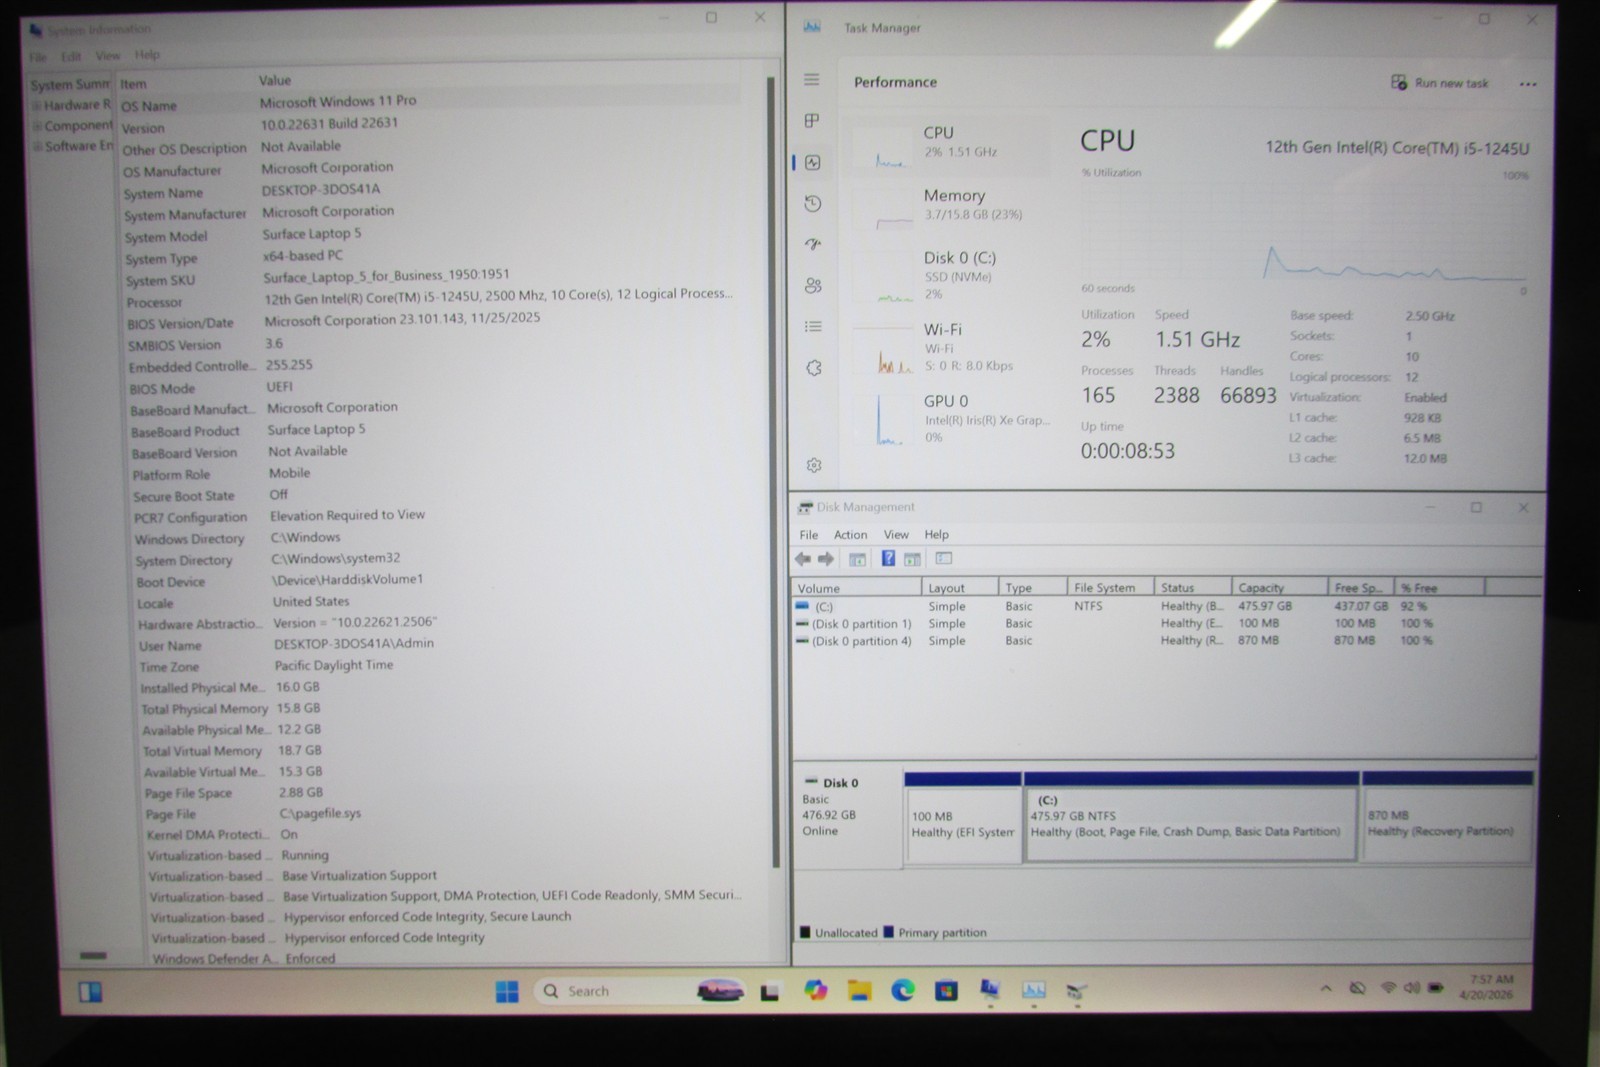
Task: Select Disk 0 (C:) in performance list
Action: pos(948,275)
